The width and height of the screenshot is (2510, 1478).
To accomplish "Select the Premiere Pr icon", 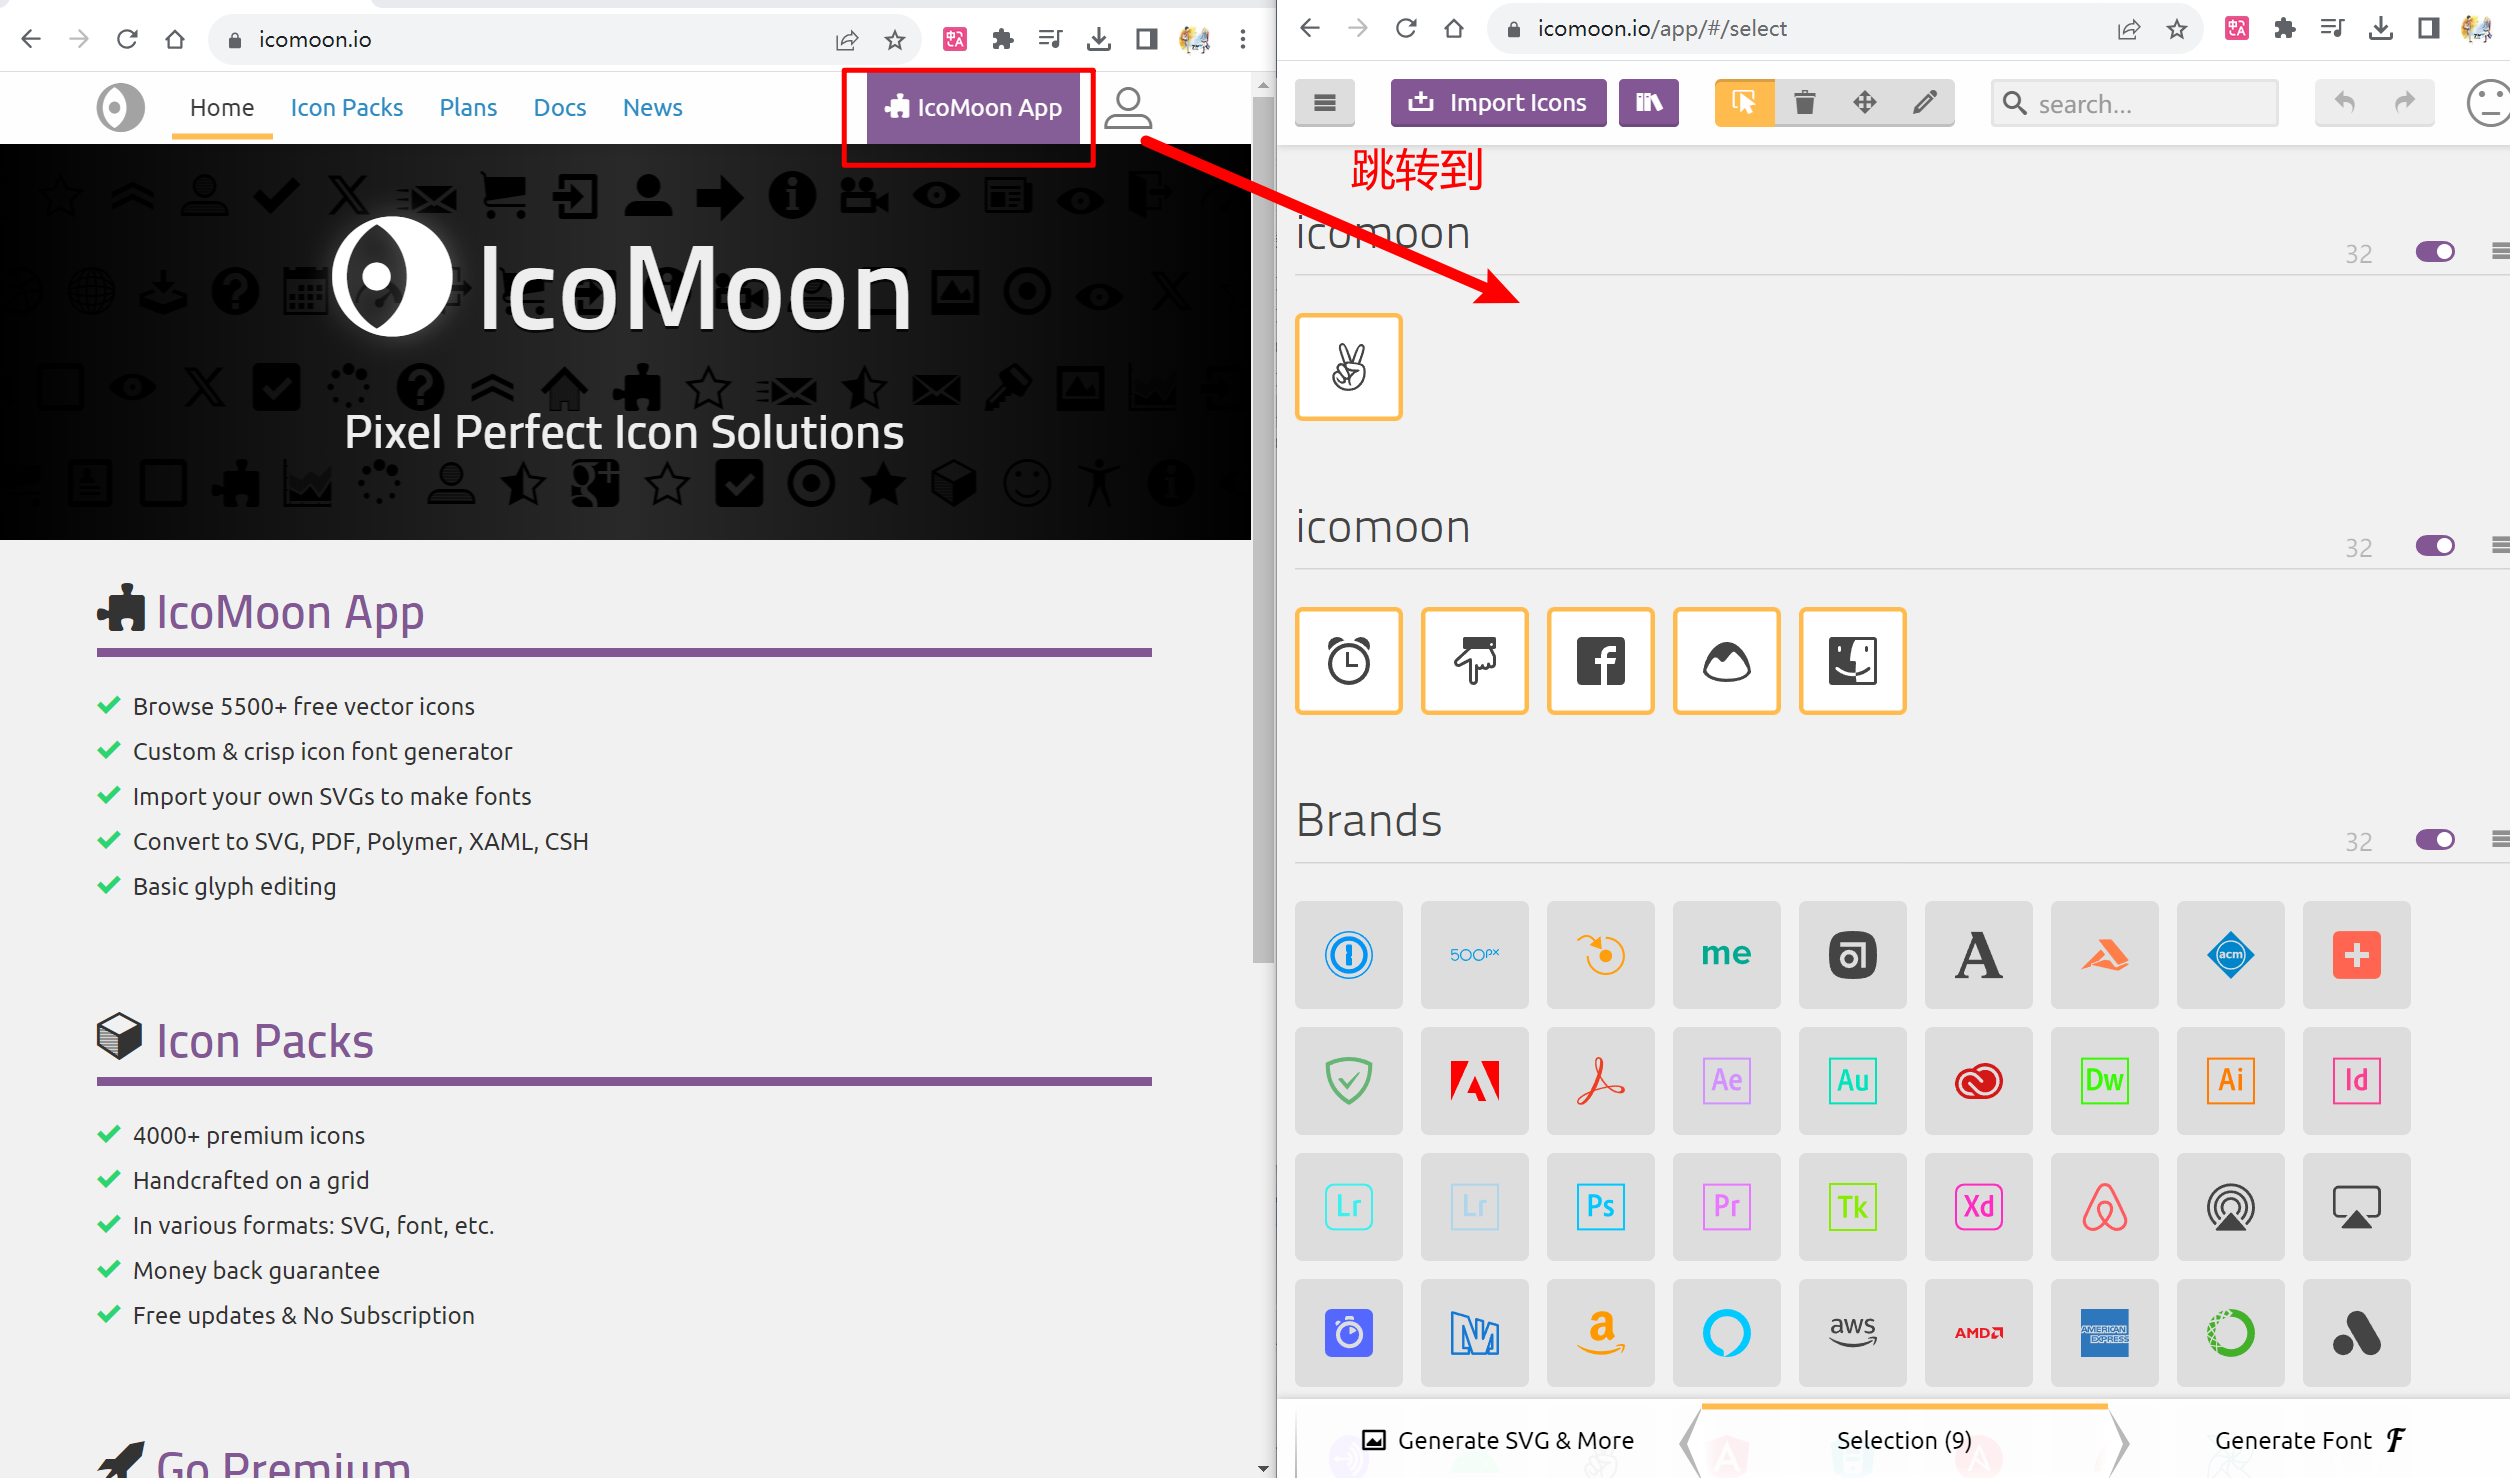I will [x=1726, y=1207].
